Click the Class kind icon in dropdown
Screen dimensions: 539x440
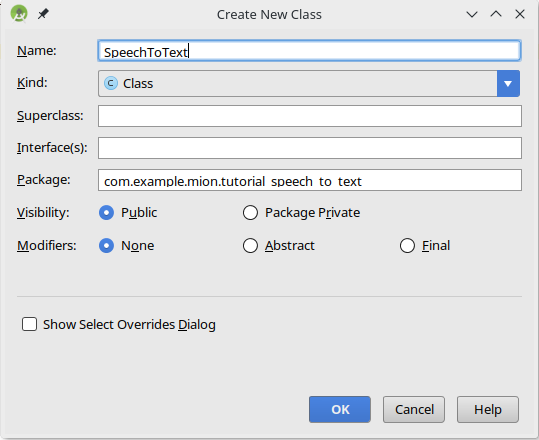[x=111, y=84]
